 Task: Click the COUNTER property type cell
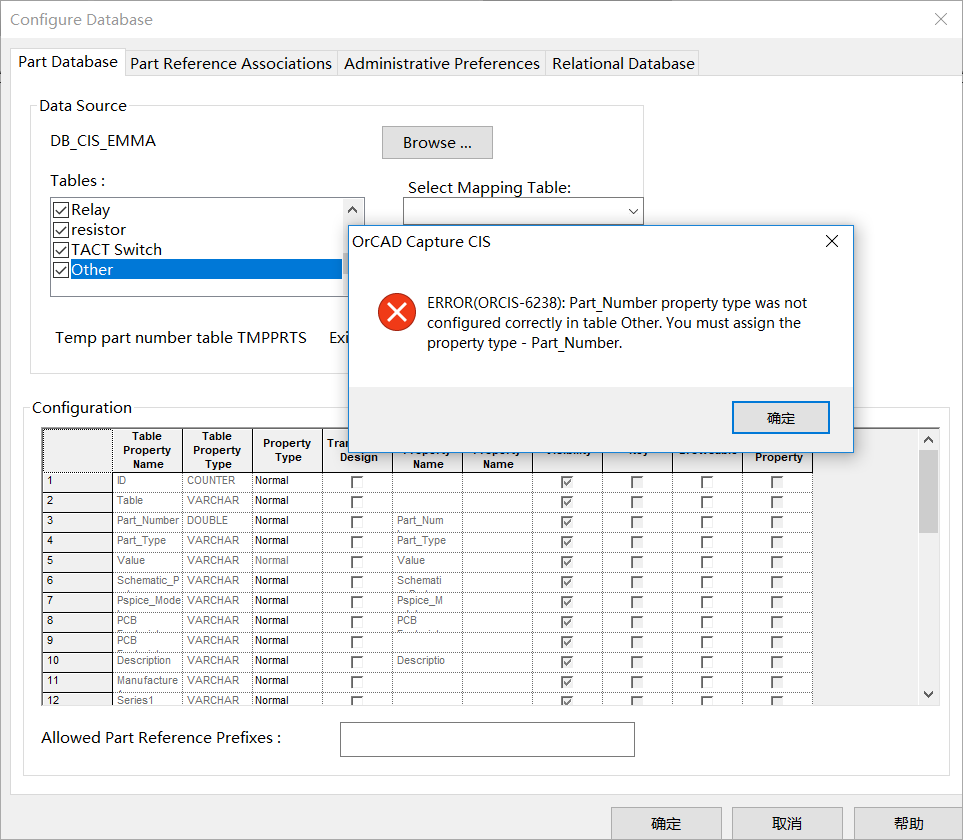(217, 481)
